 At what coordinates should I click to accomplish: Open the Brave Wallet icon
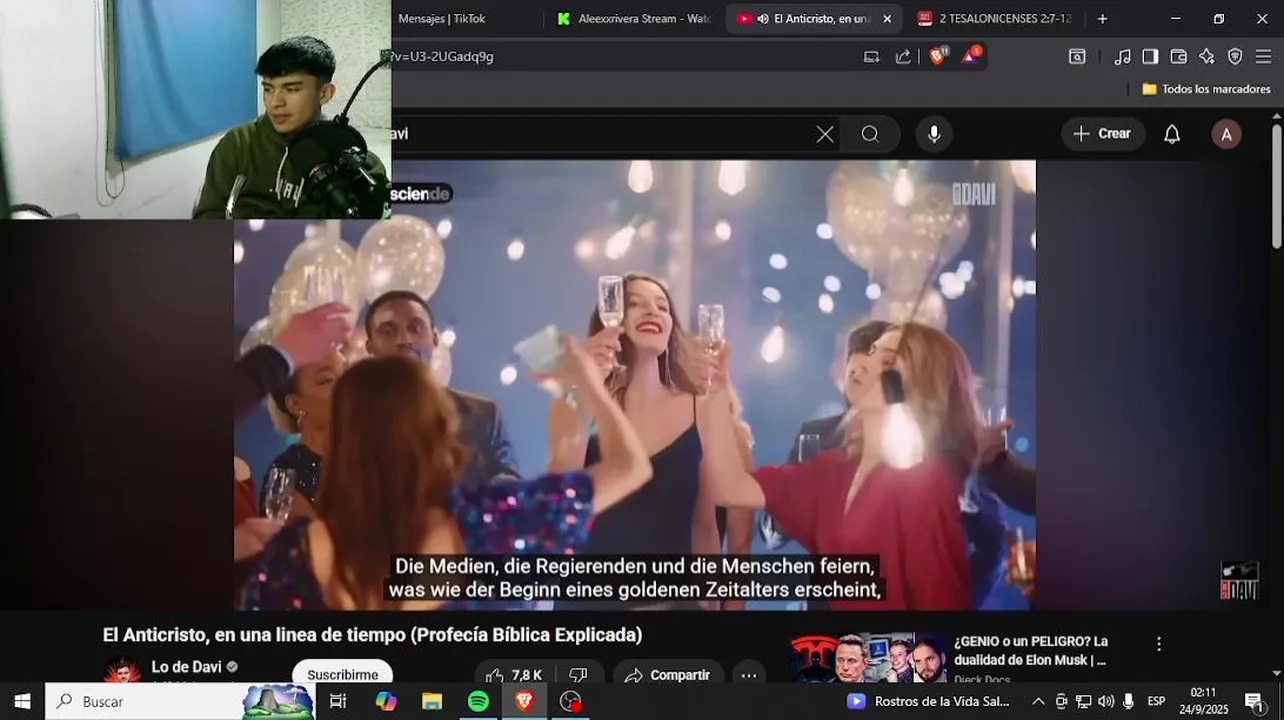point(1179,57)
